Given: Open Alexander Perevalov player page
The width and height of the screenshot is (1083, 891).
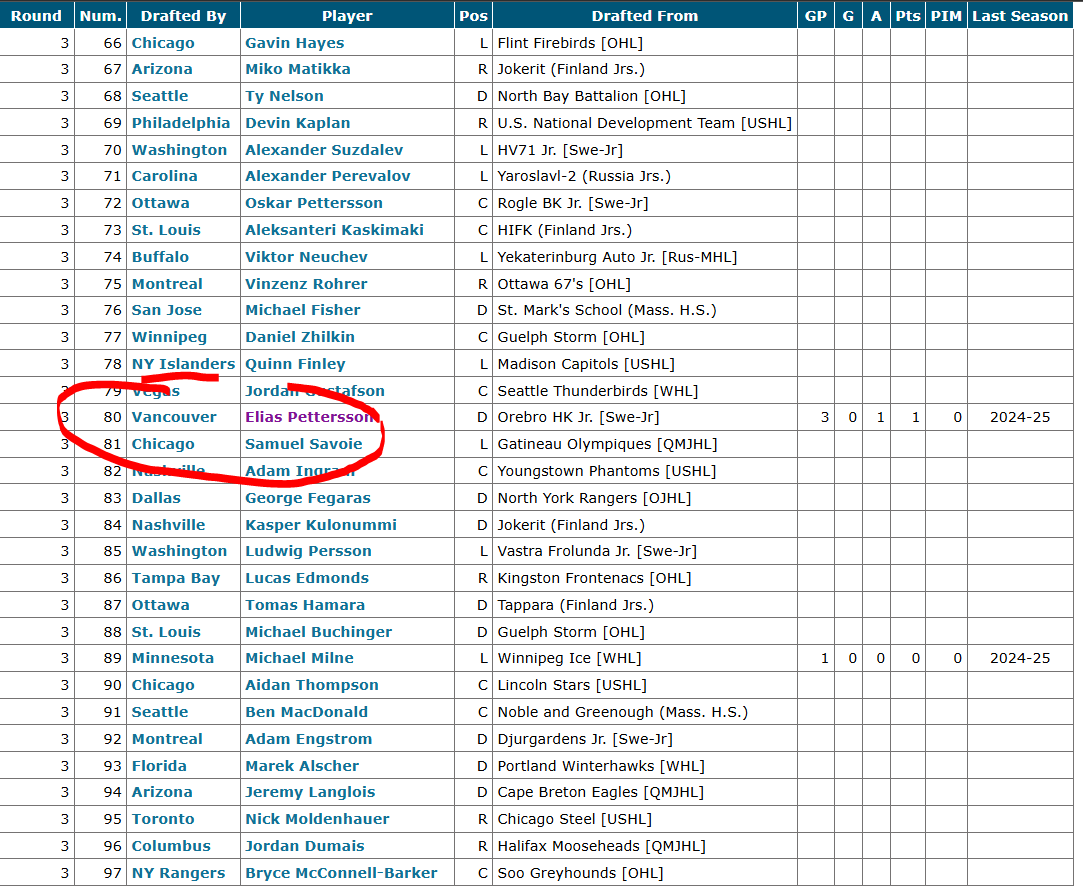Looking at the screenshot, I should coord(327,176).
